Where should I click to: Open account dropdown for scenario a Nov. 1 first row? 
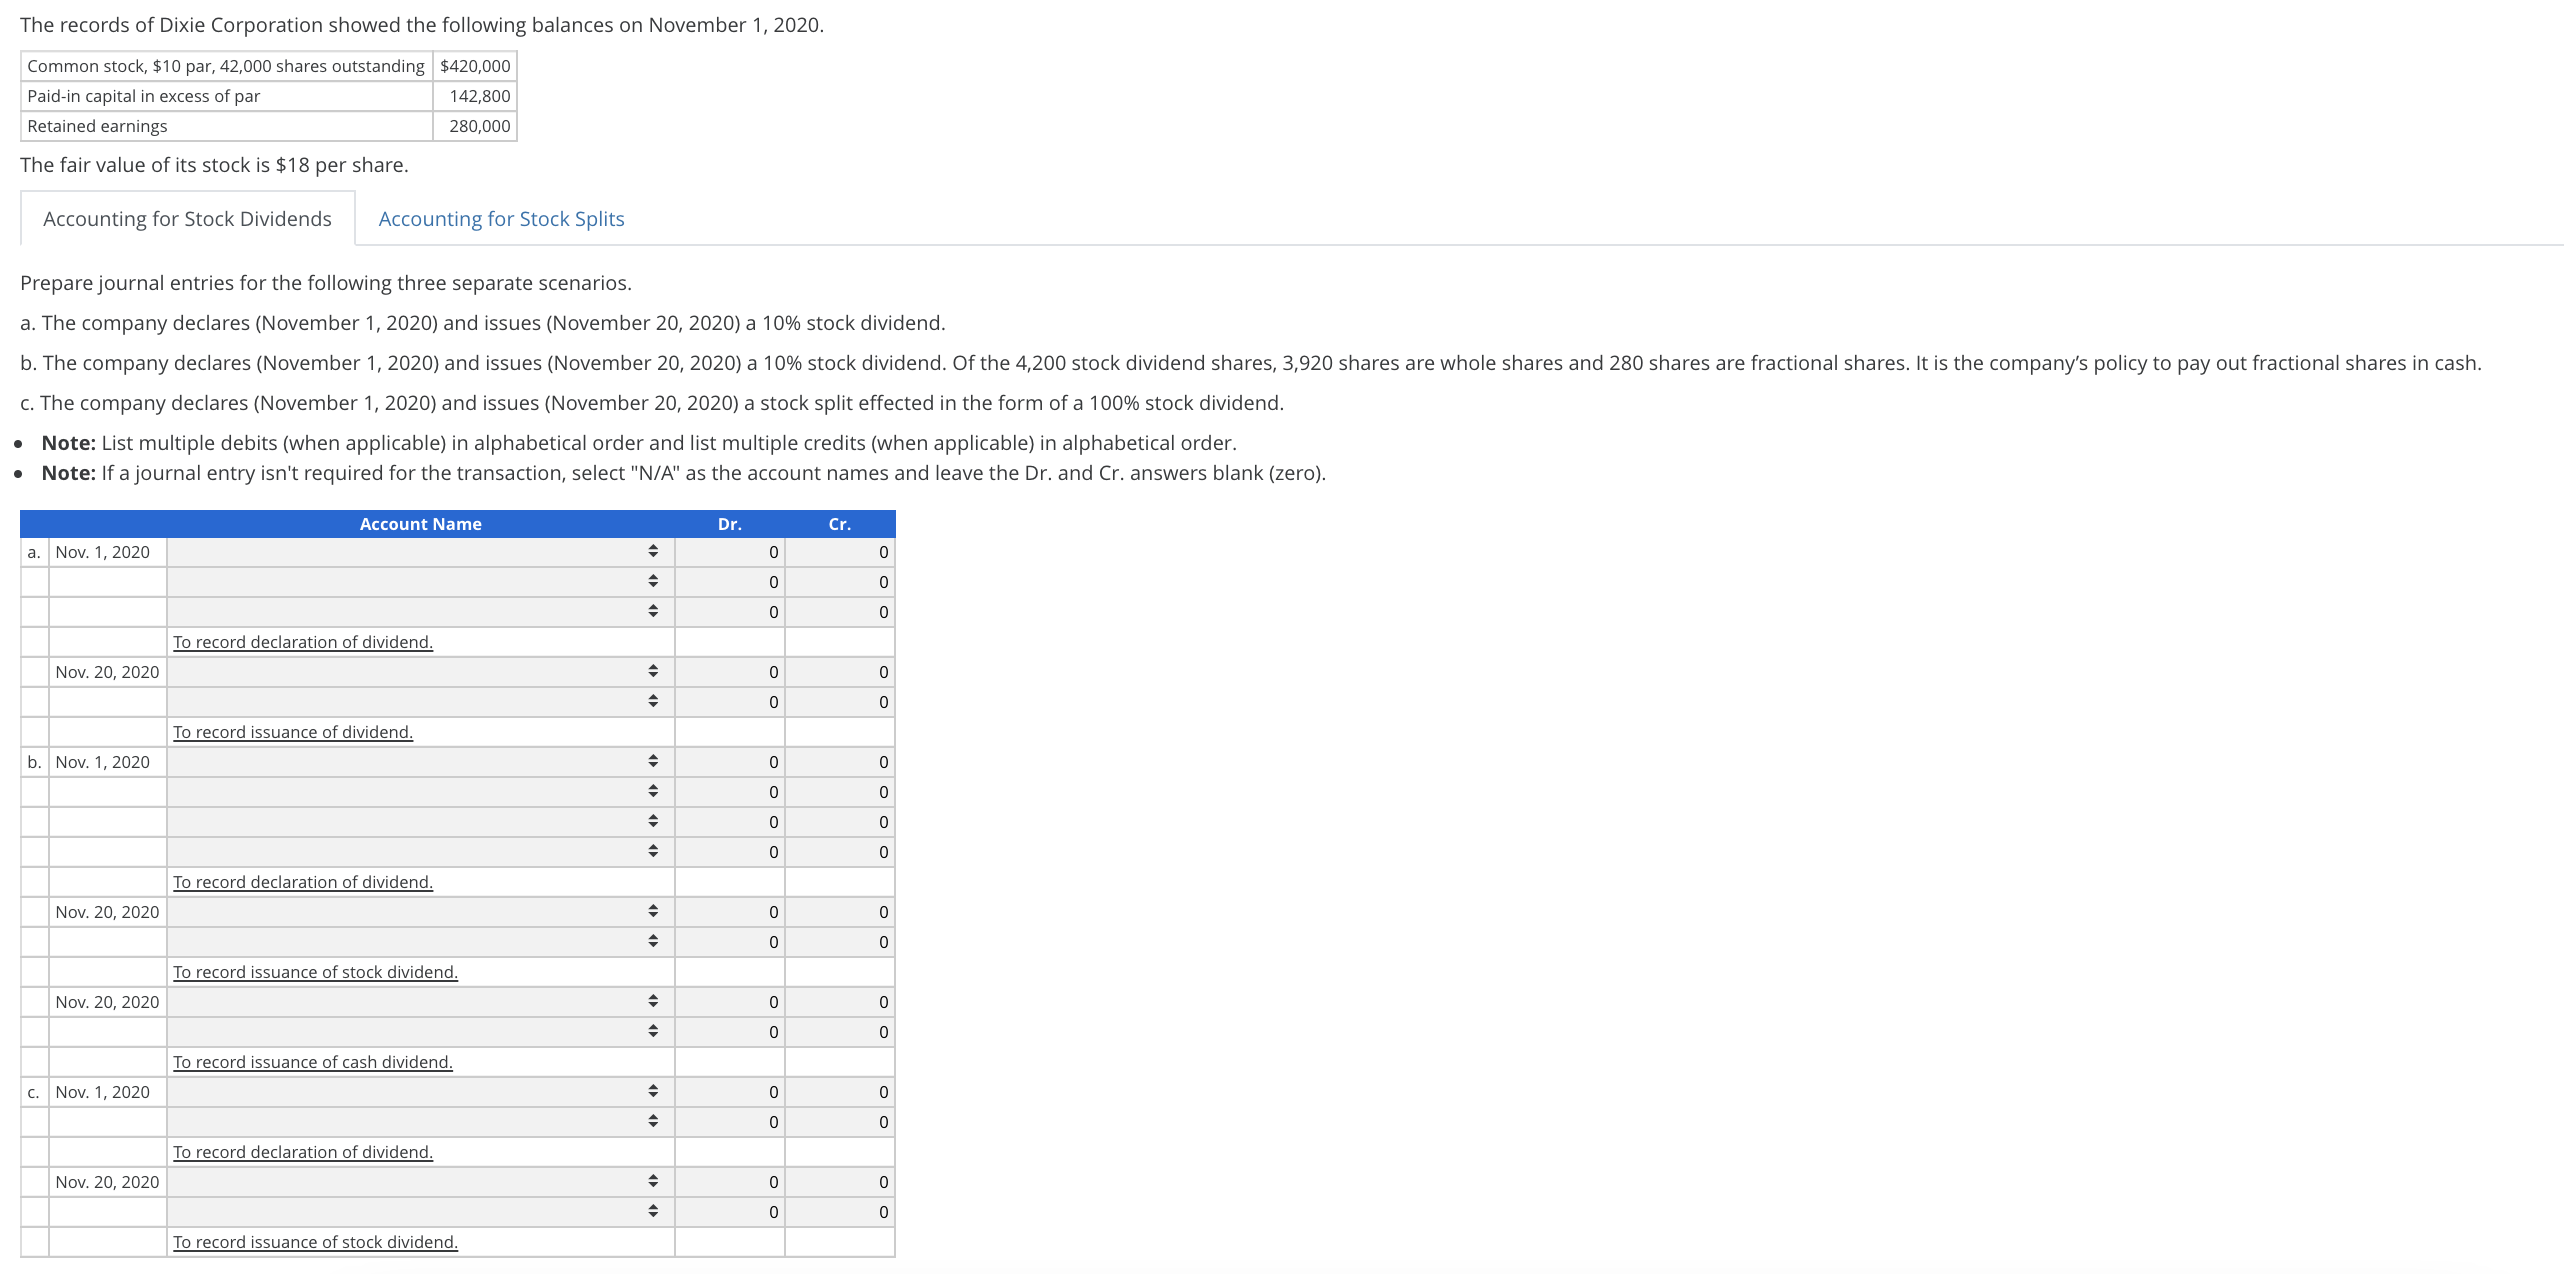pyautogui.click(x=420, y=552)
